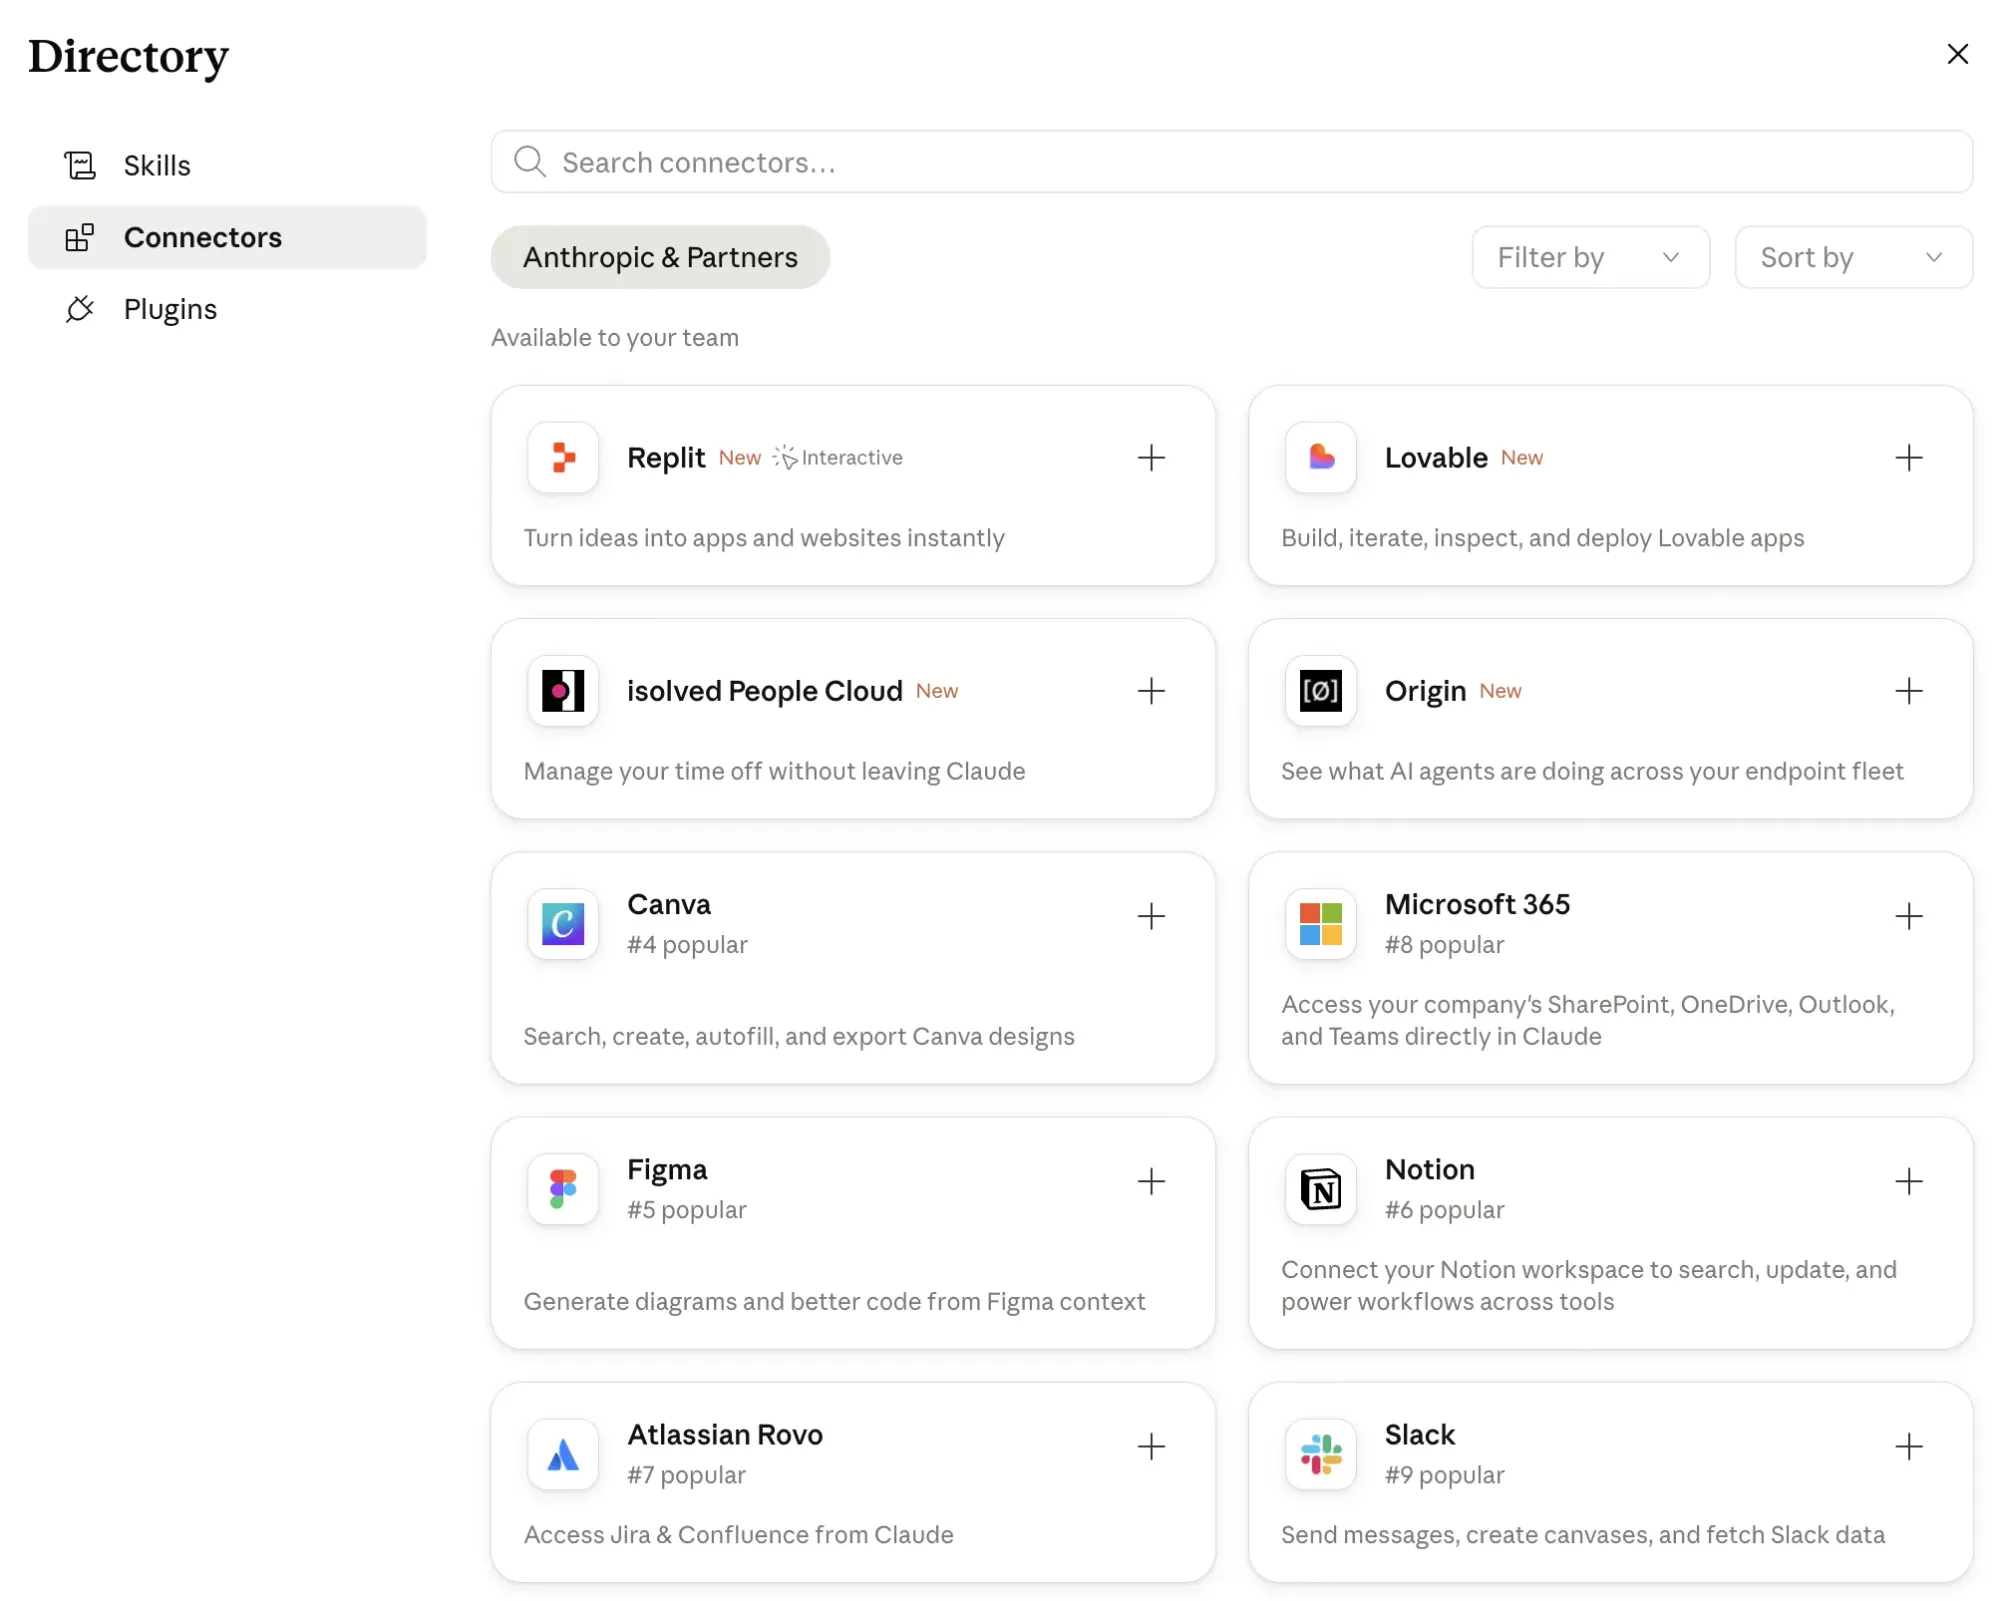The image size is (2000, 1601).
Task: Click the '#7 popular' label under Atlassian Rovo
Action: [686, 1474]
